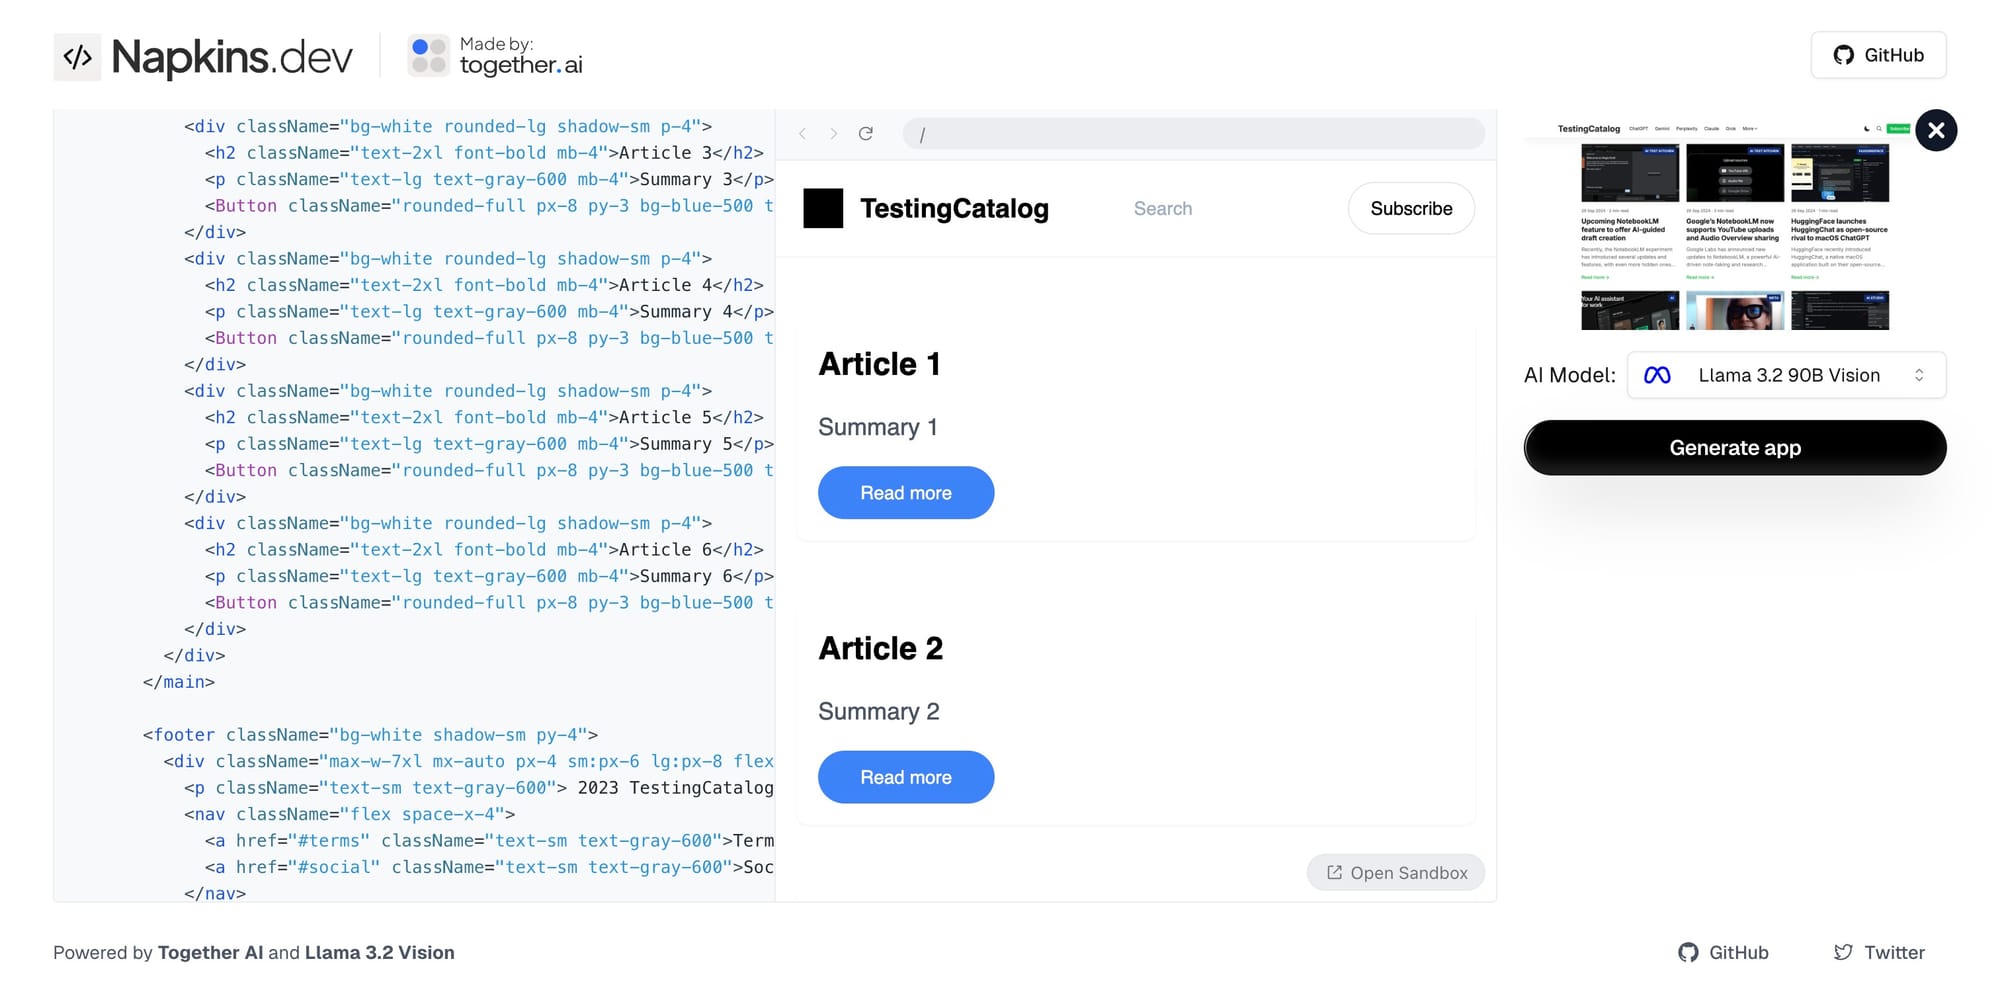The image size is (2000, 992).
Task: Click the footer GitHub icon
Action: (1688, 953)
